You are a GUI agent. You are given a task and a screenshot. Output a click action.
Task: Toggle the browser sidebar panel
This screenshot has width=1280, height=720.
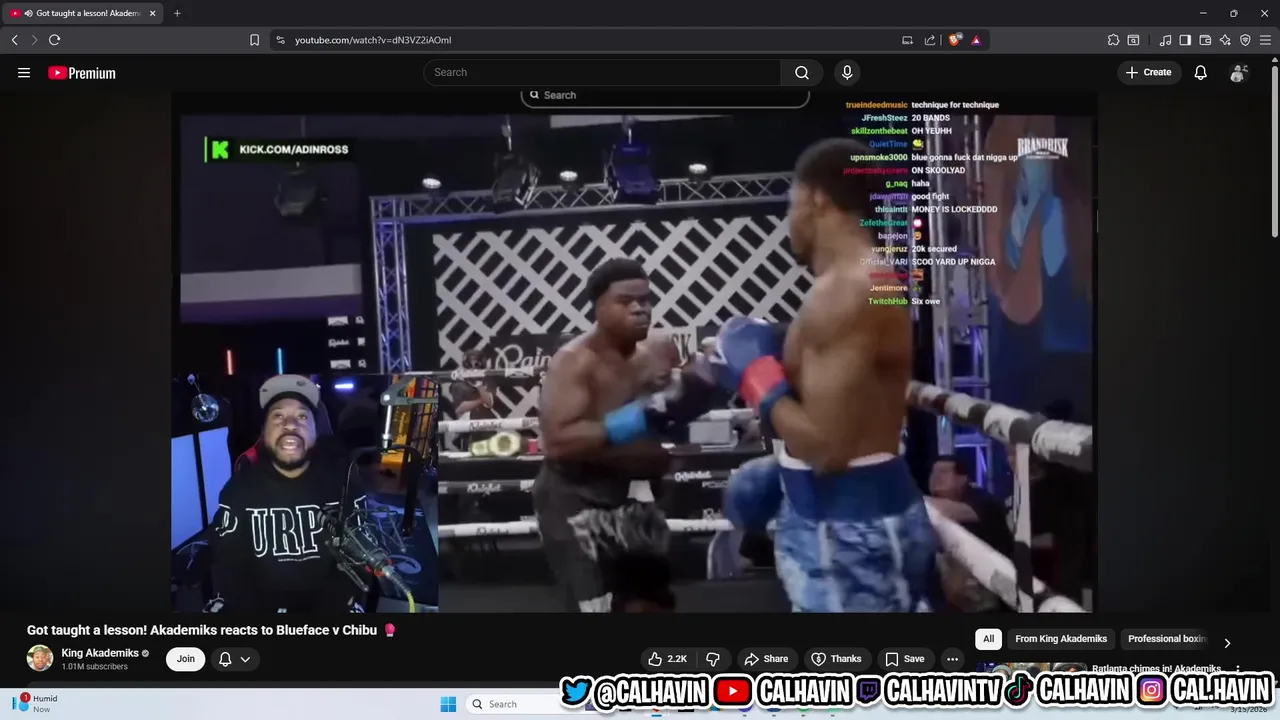pyautogui.click(x=1185, y=40)
